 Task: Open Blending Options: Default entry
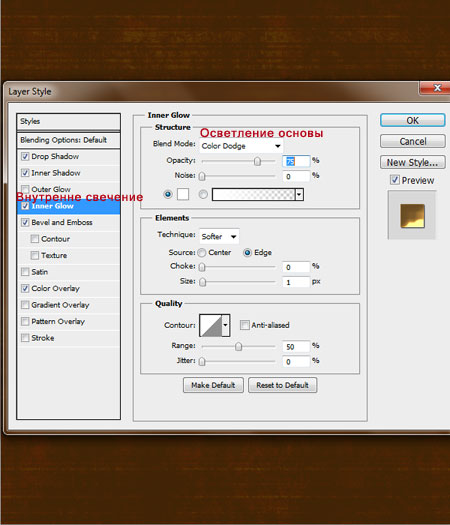(69, 140)
